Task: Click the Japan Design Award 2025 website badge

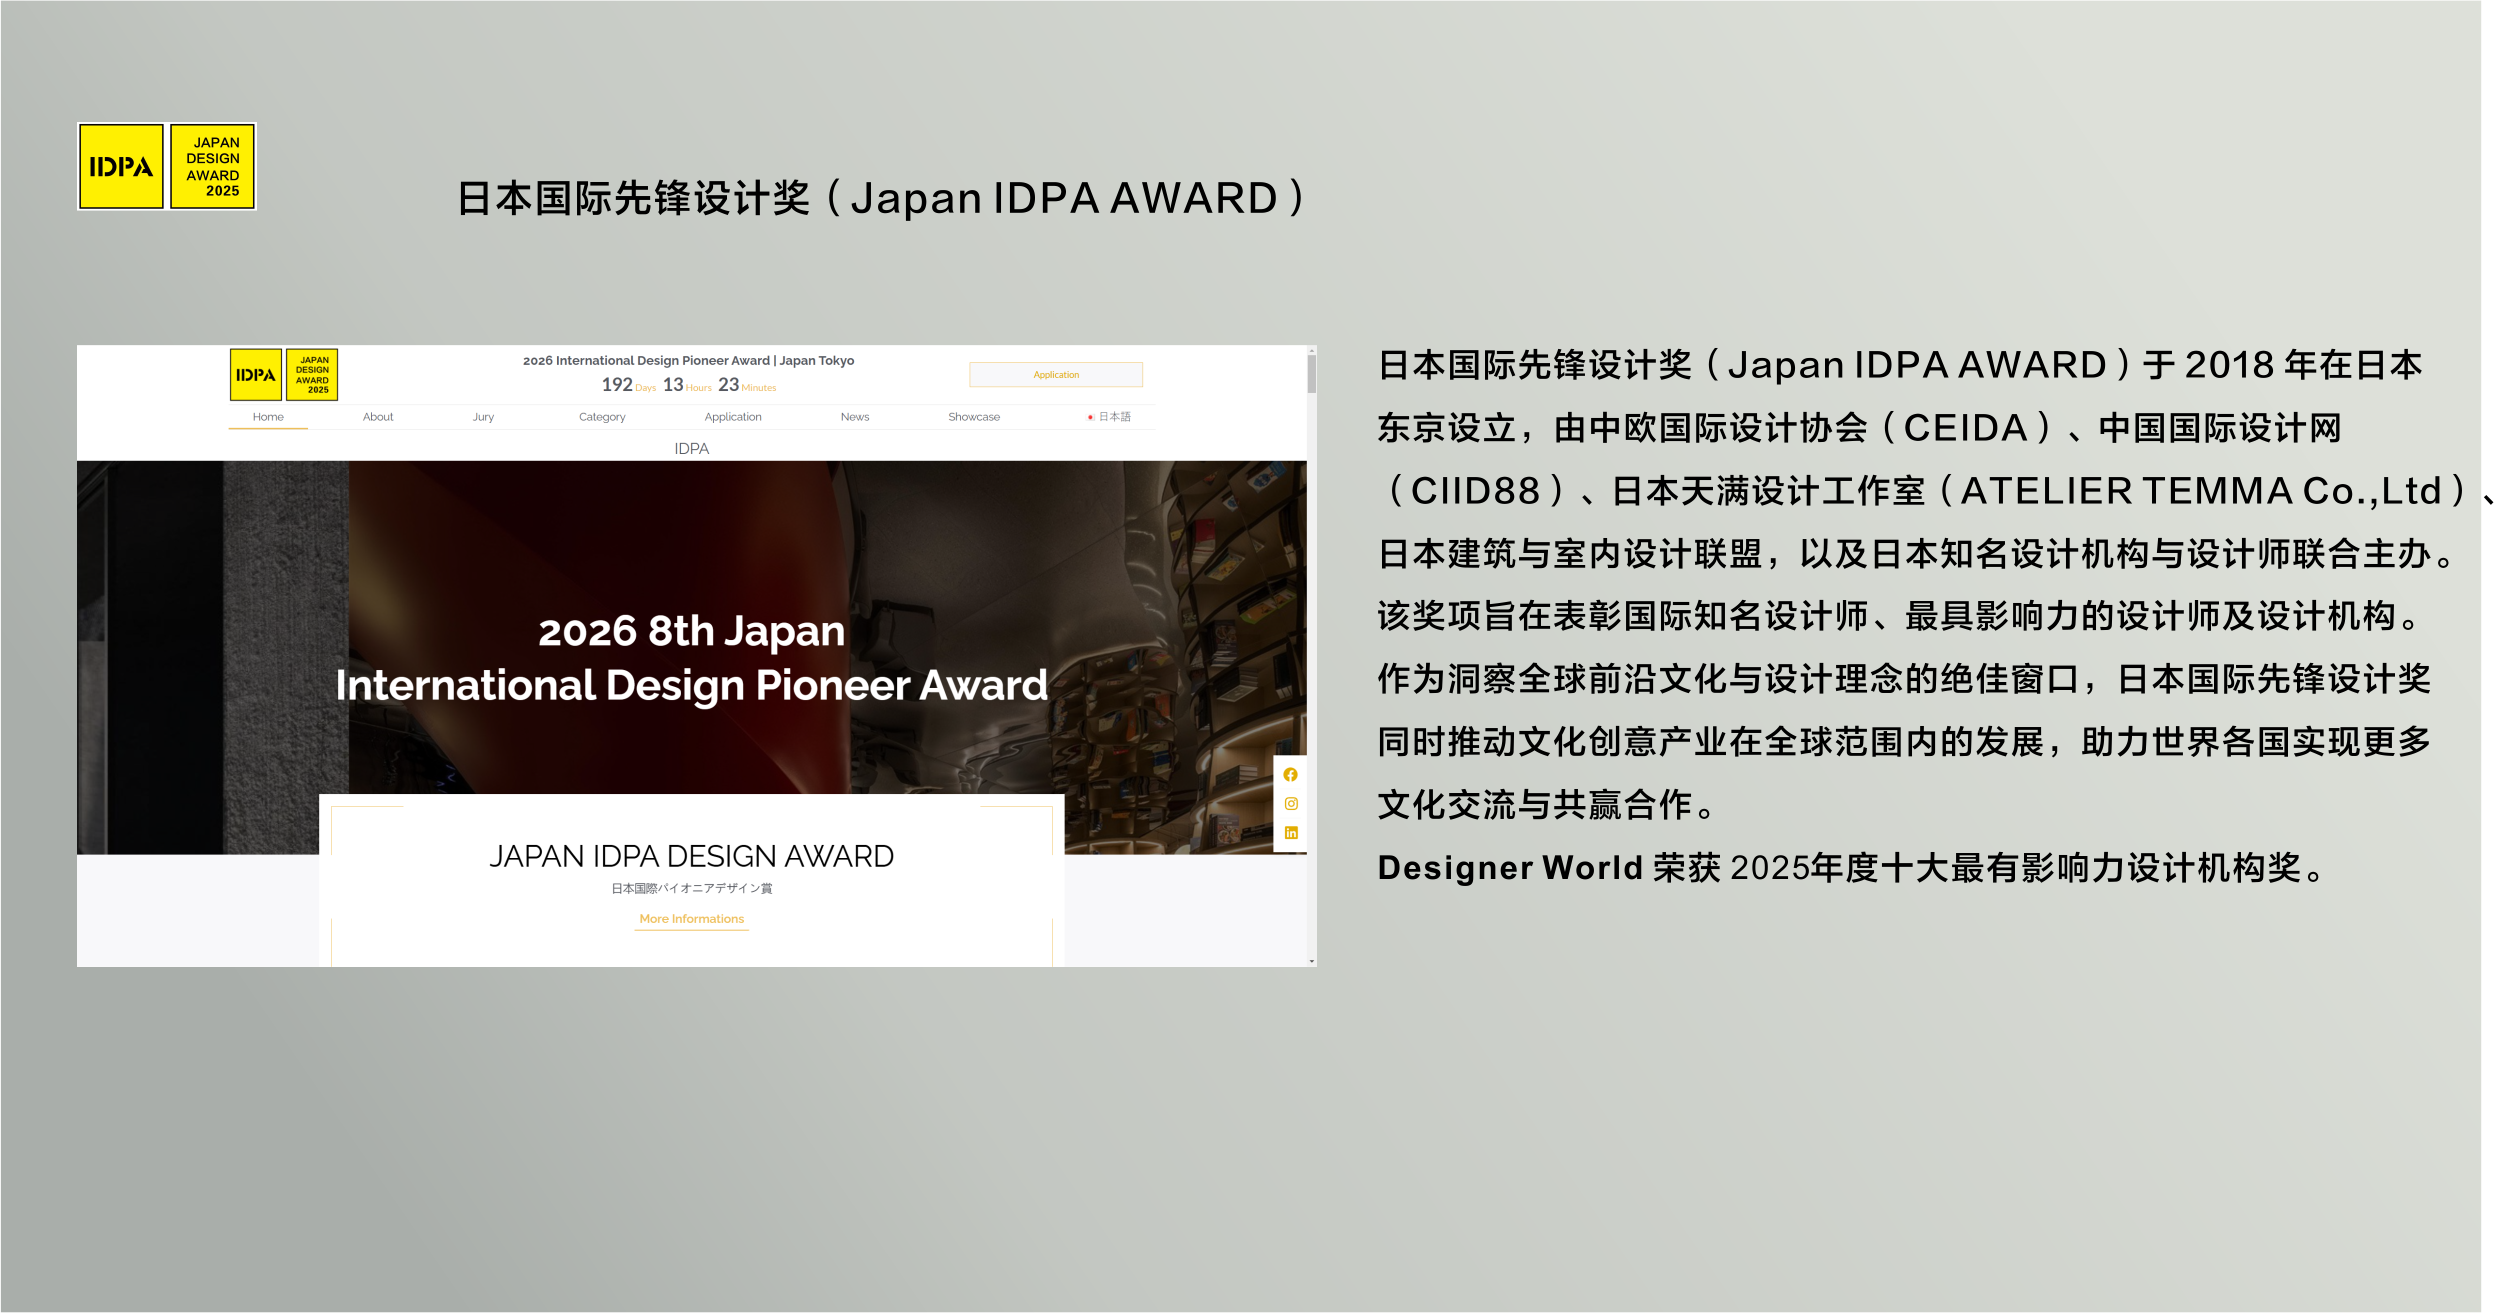Action: tap(312, 375)
